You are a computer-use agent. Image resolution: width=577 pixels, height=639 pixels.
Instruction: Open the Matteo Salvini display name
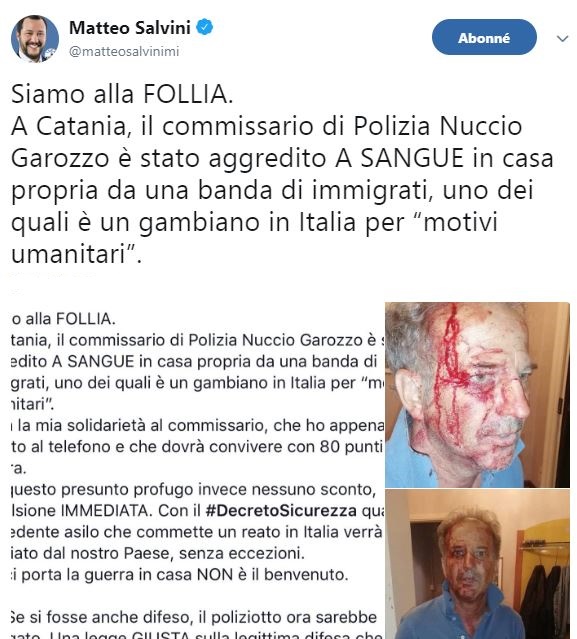click(x=130, y=28)
